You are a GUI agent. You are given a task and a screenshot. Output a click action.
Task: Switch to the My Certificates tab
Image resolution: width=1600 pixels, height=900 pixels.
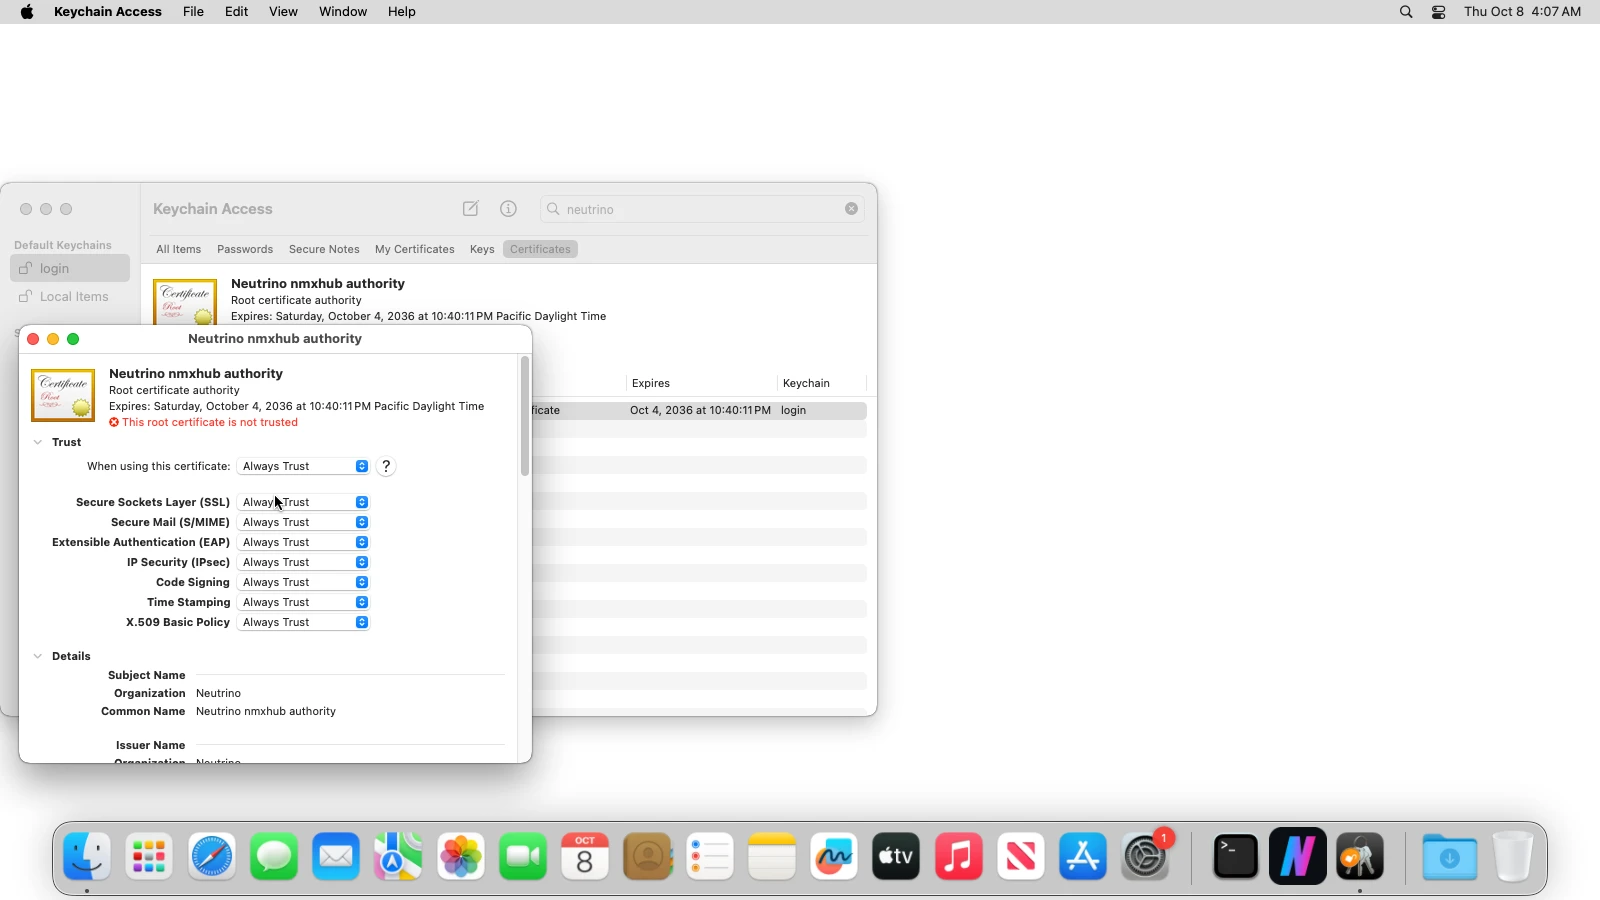coord(415,249)
